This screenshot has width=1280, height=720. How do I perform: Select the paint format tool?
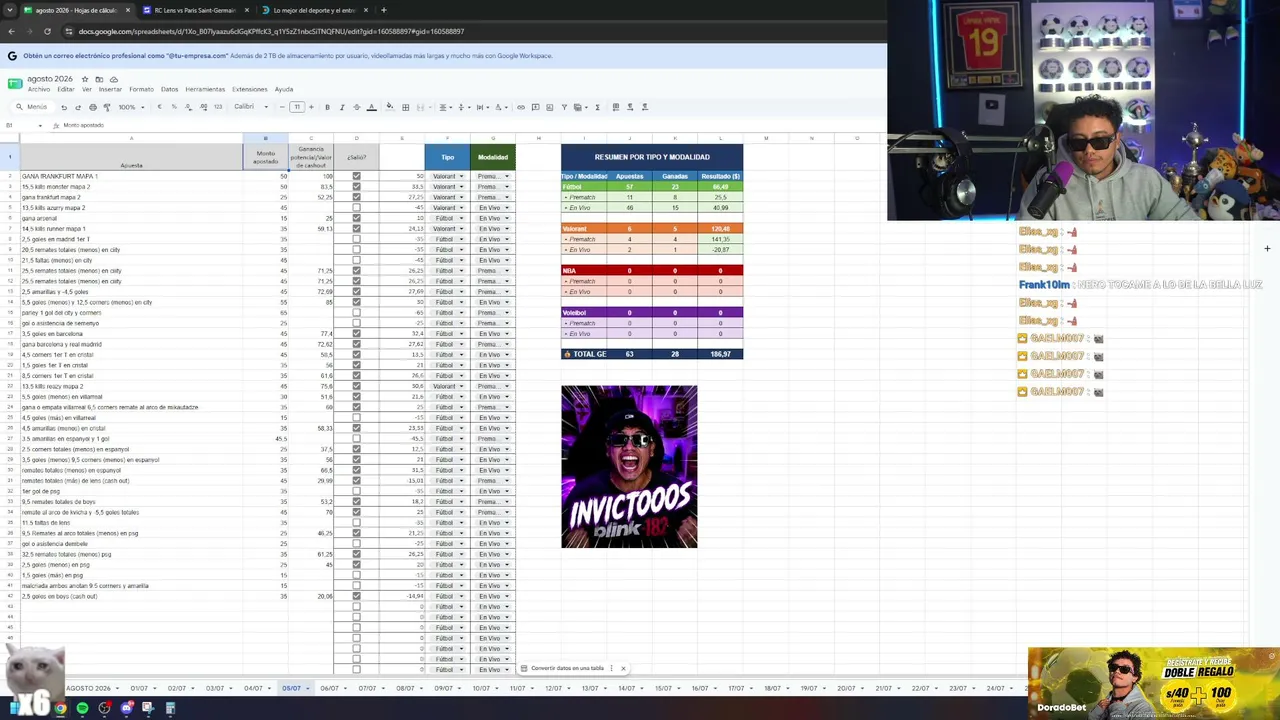pos(107,107)
